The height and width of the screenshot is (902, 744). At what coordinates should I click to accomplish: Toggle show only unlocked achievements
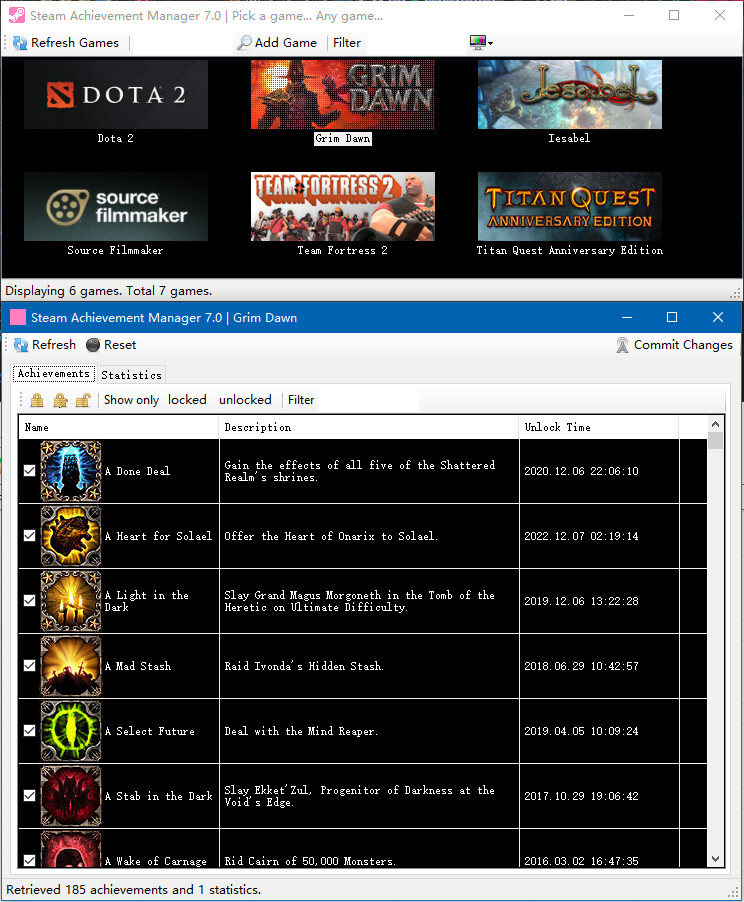[x=245, y=400]
